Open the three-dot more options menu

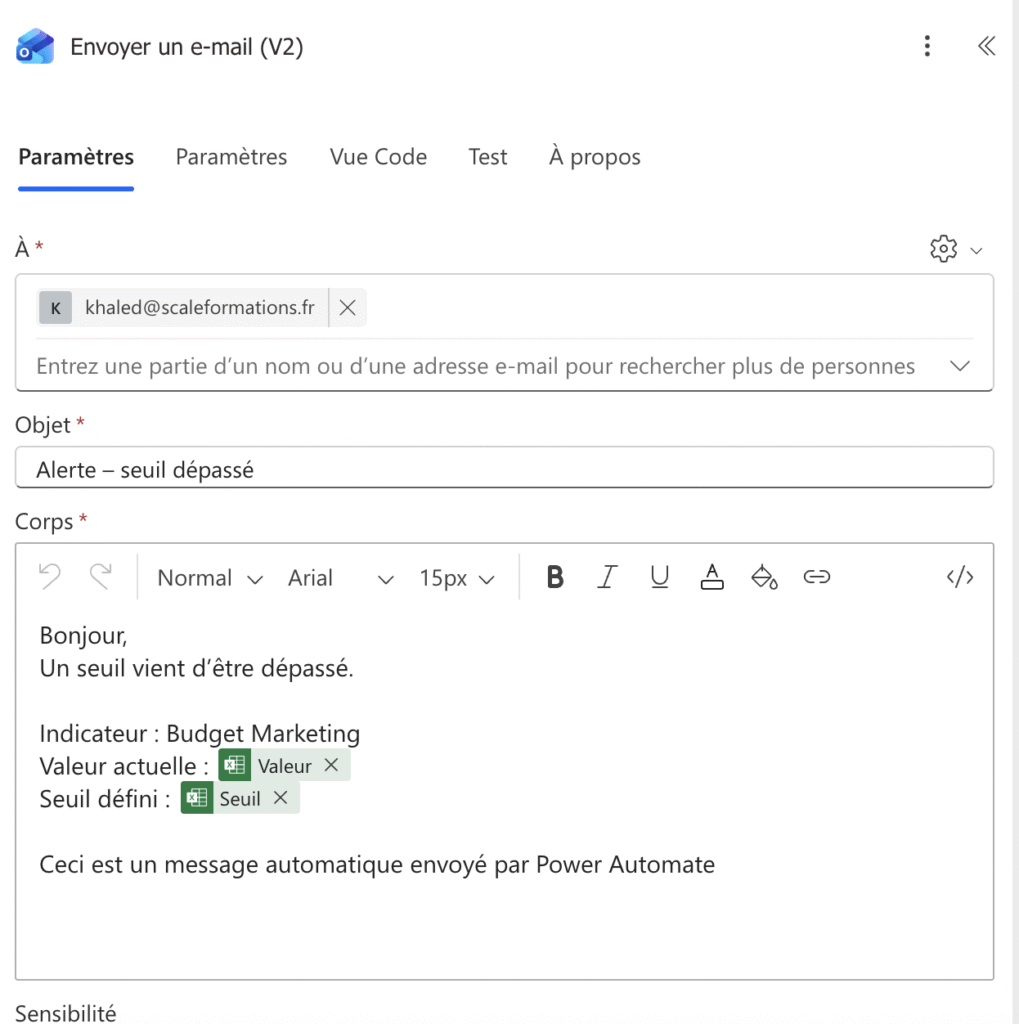point(928,46)
